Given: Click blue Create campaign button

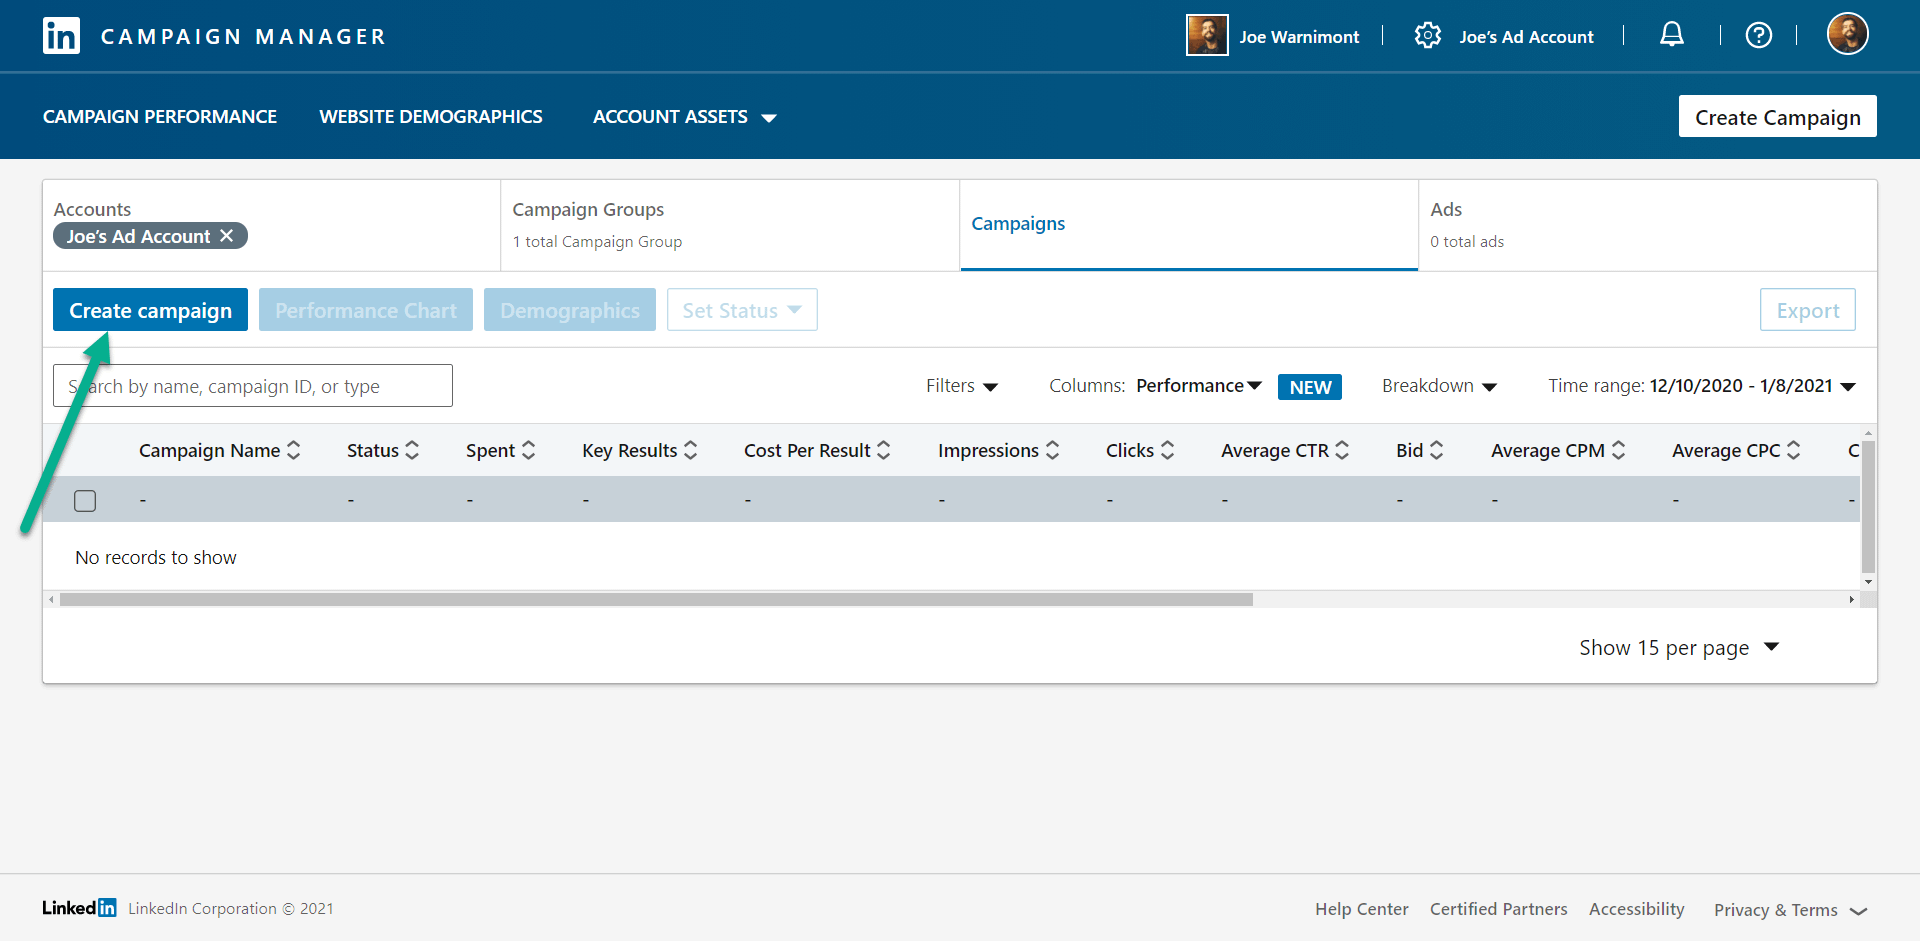Looking at the screenshot, I should (x=150, y=310).
